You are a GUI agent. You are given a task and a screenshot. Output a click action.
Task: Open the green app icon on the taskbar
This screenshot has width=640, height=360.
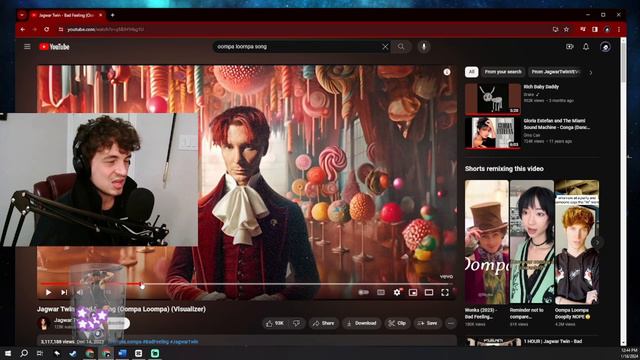click(155, 353)
